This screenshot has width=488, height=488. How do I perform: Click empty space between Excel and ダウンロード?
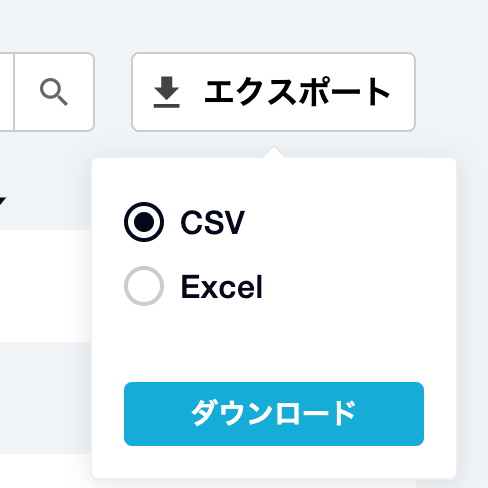274,344
